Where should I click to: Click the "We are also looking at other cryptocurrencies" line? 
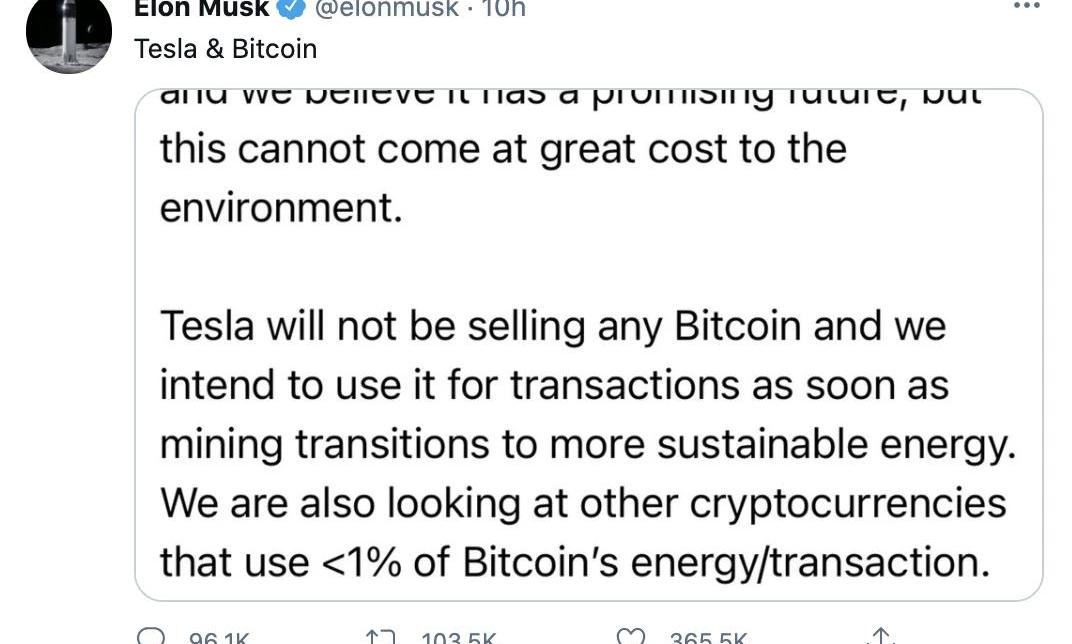pyautogui.click(x=583, y=502)
